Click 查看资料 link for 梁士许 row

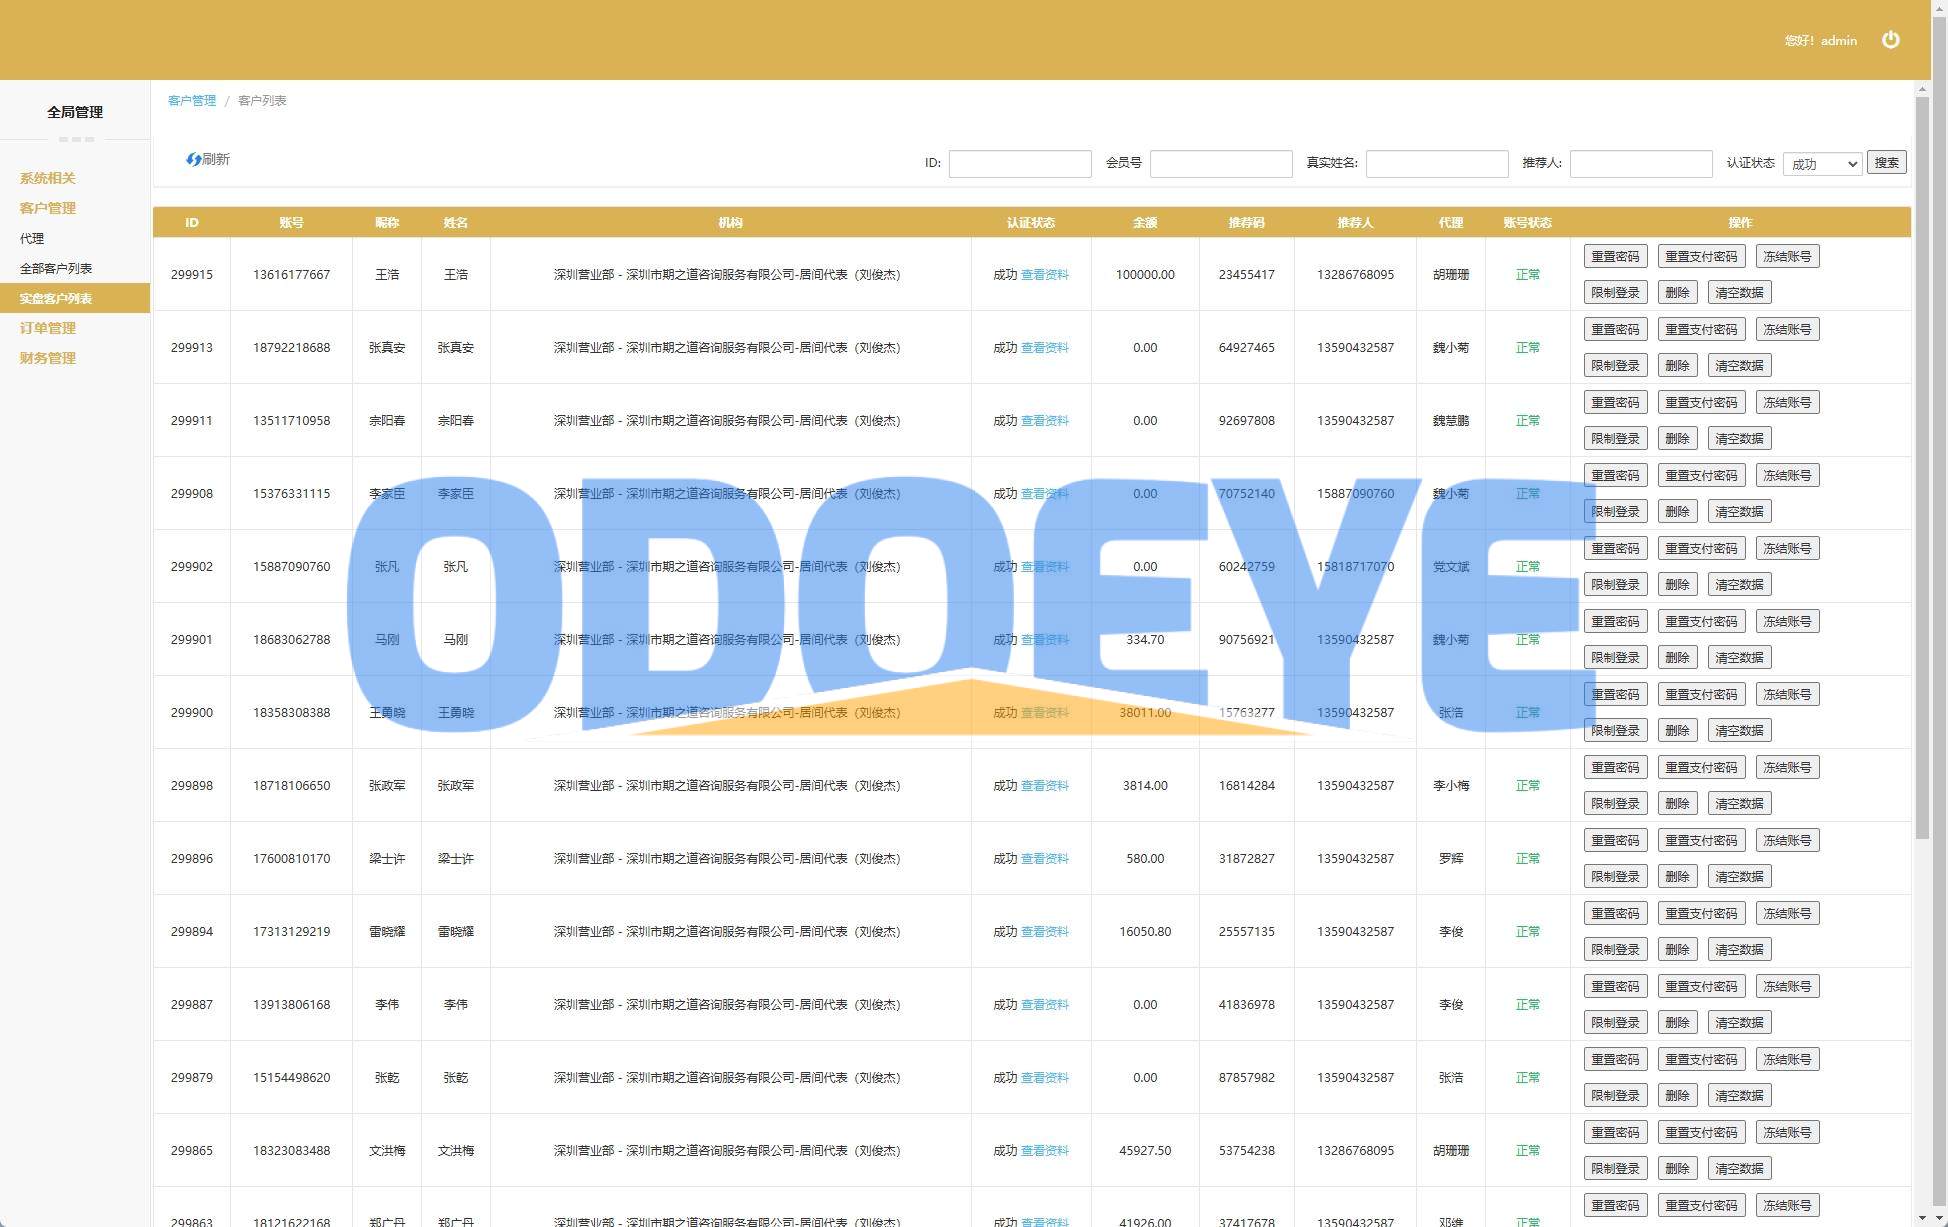(1045, 858)
